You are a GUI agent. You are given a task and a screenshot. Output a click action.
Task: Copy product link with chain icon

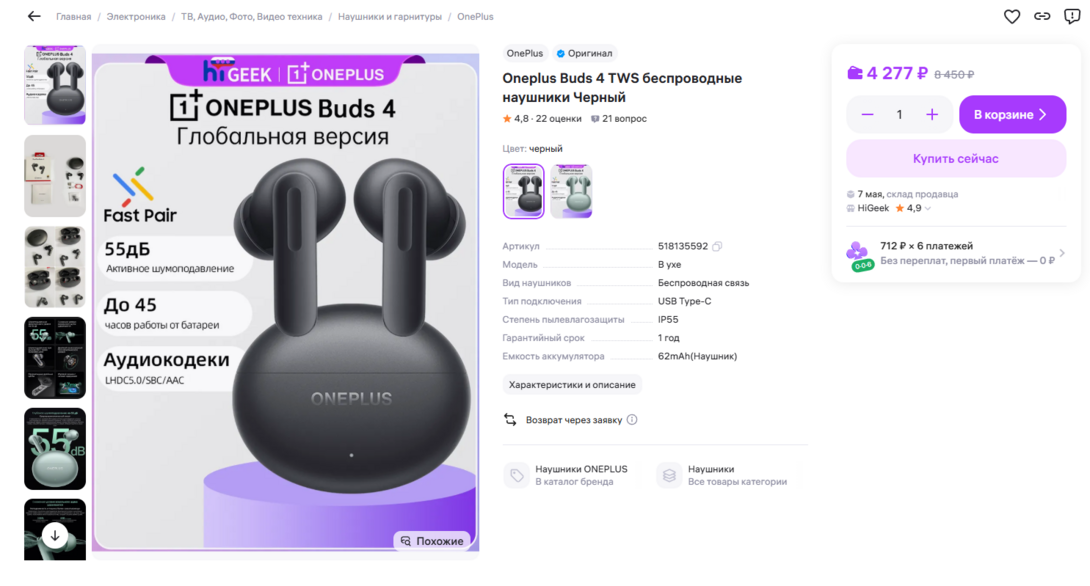1041,16
